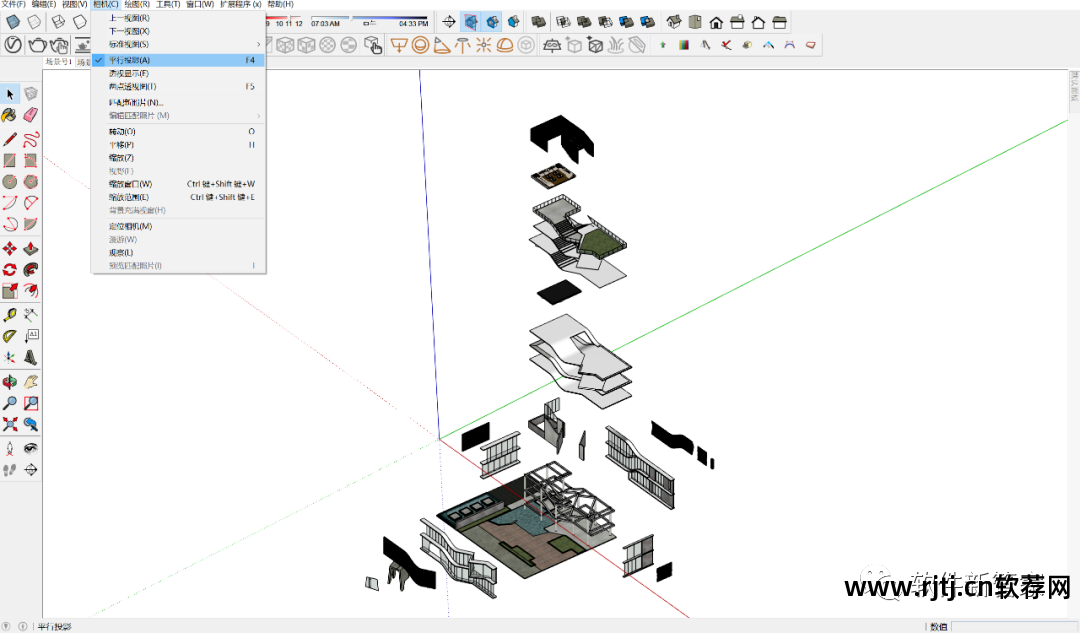Add V-Ray dome light icon

point(505,45)
